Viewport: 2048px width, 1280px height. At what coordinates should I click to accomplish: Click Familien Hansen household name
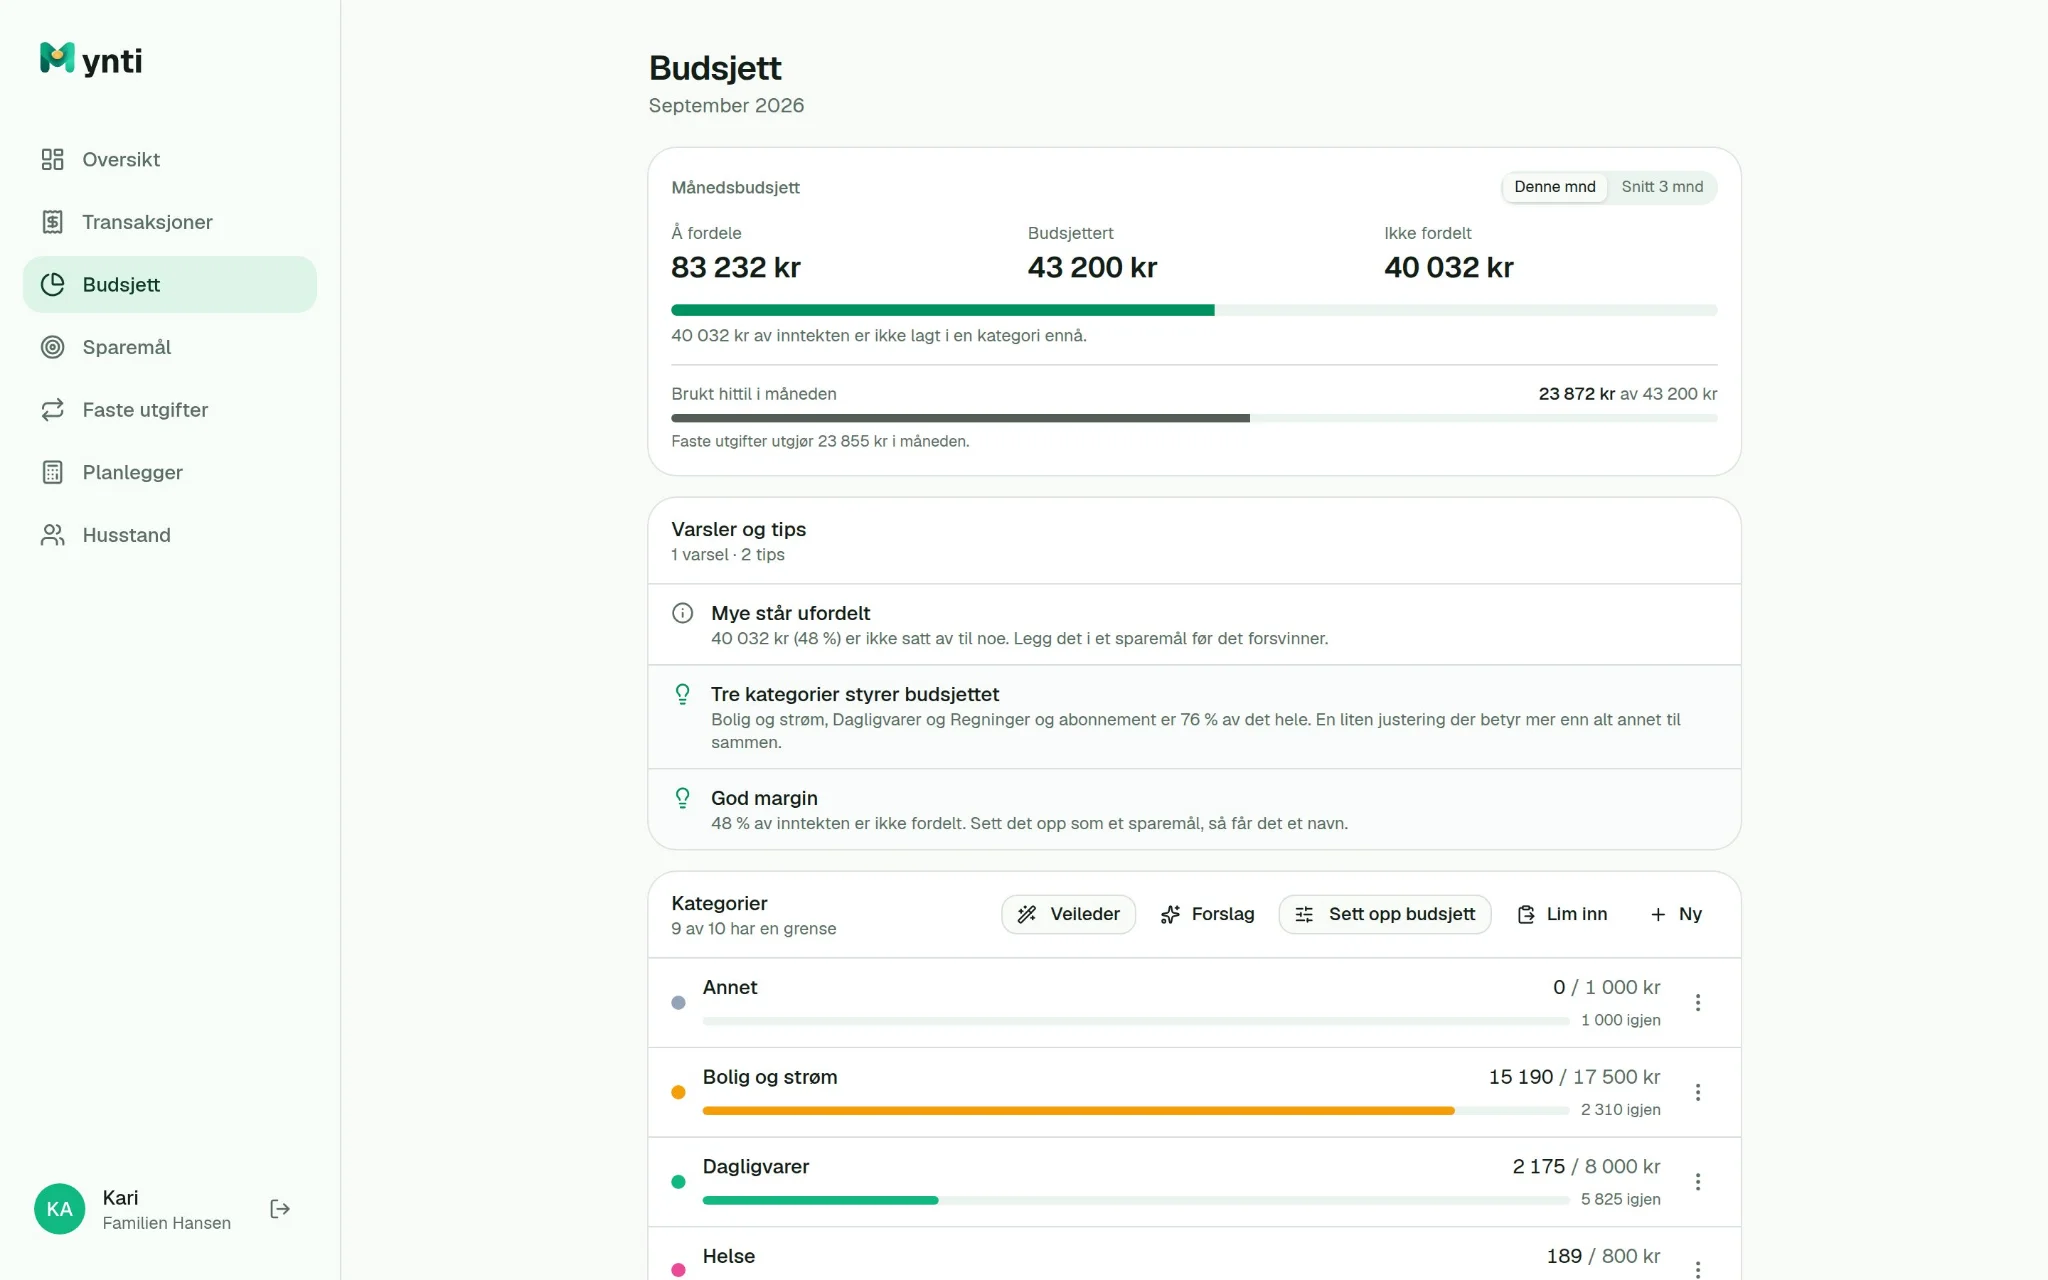166,1223
